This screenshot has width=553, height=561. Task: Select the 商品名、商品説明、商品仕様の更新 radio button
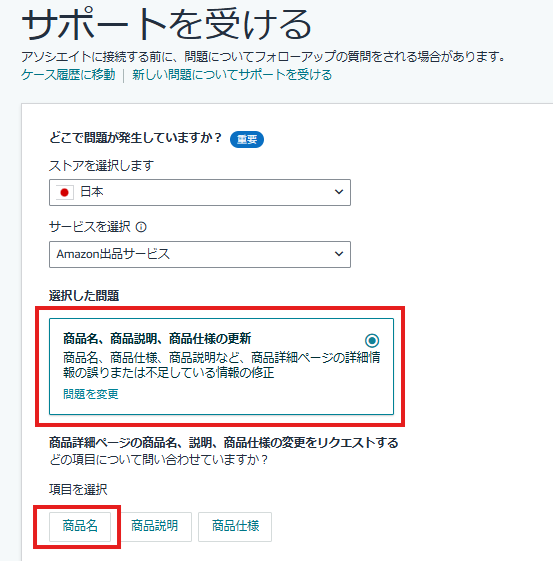pyautogui.click(x=372, y=340)
